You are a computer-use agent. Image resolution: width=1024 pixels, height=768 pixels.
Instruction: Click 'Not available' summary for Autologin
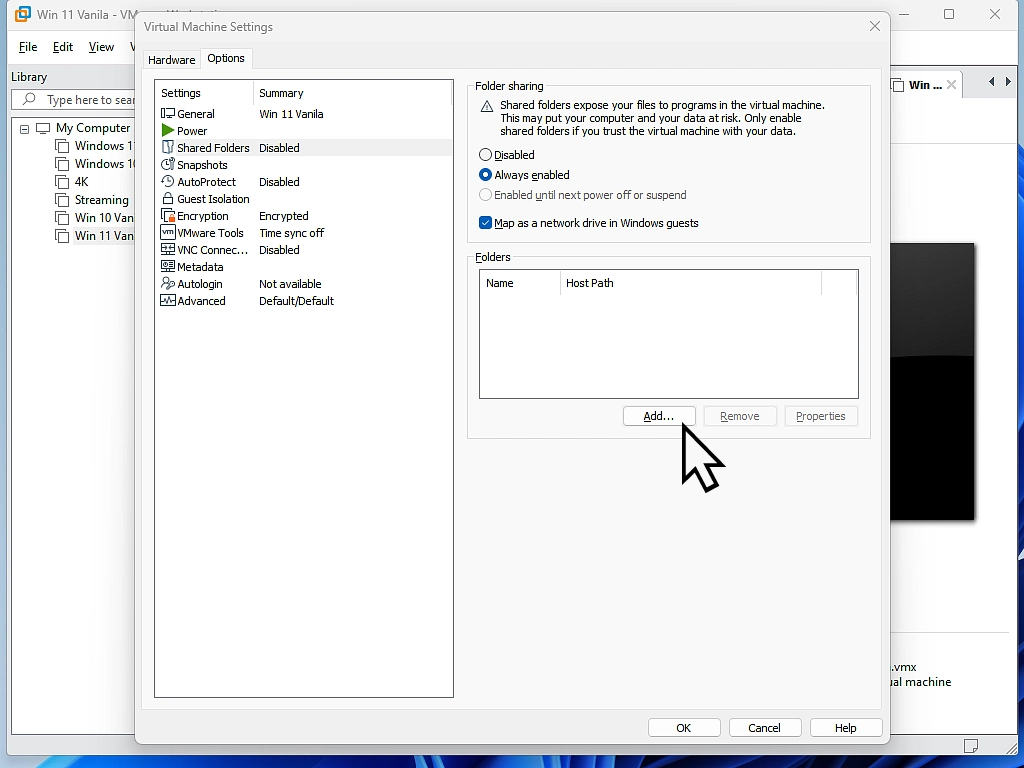pyautogui.click(x=290, y=283)
